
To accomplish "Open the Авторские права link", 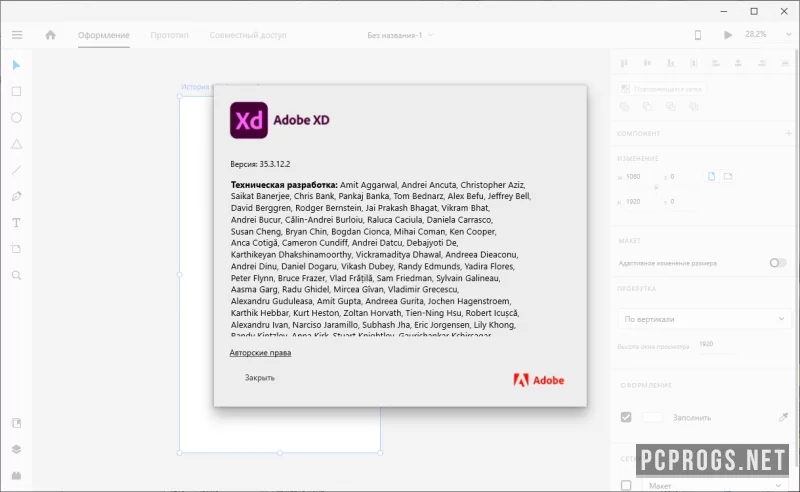I will click(260, 353).
